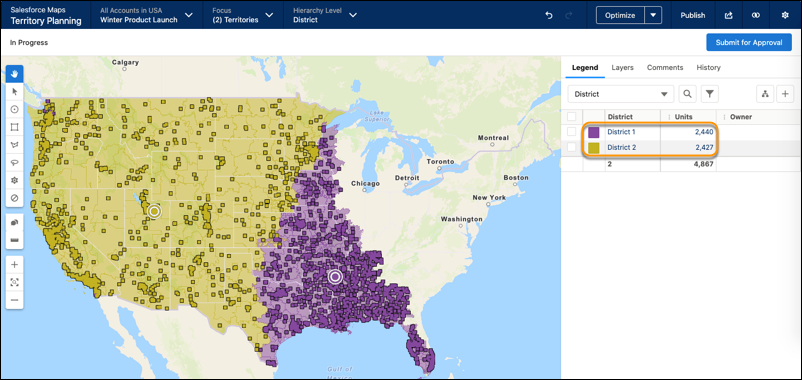Check the District 1 row checkbox
This screenshot has height=380, width=802.
pos(572,132)
